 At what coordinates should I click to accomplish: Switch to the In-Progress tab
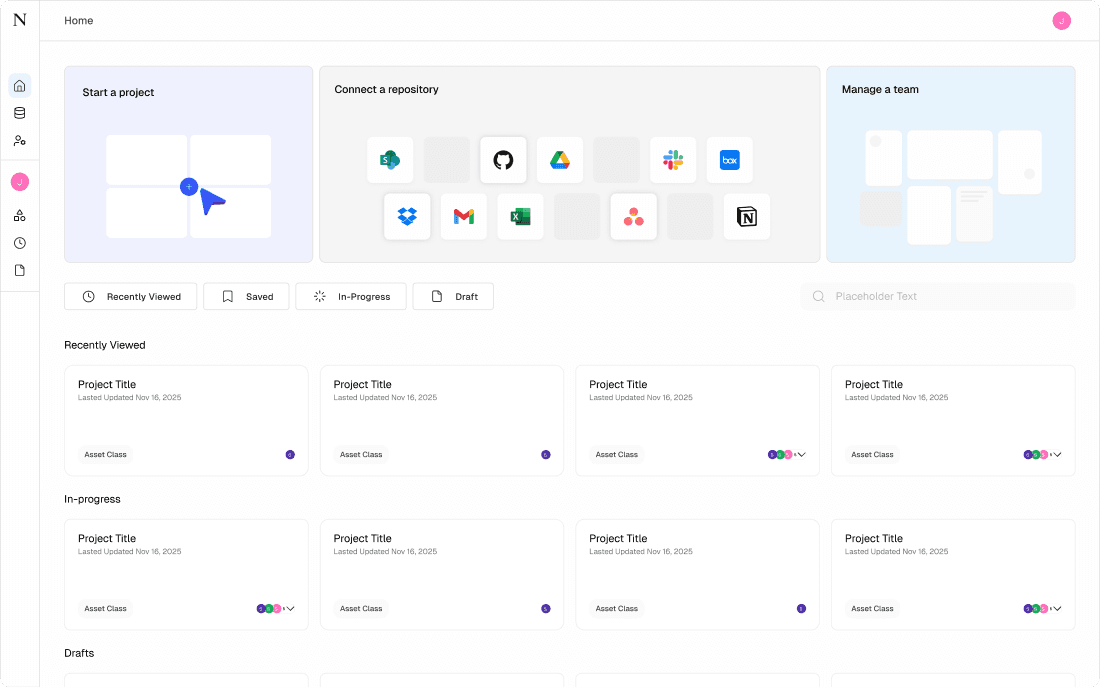[x=351, y=296]
